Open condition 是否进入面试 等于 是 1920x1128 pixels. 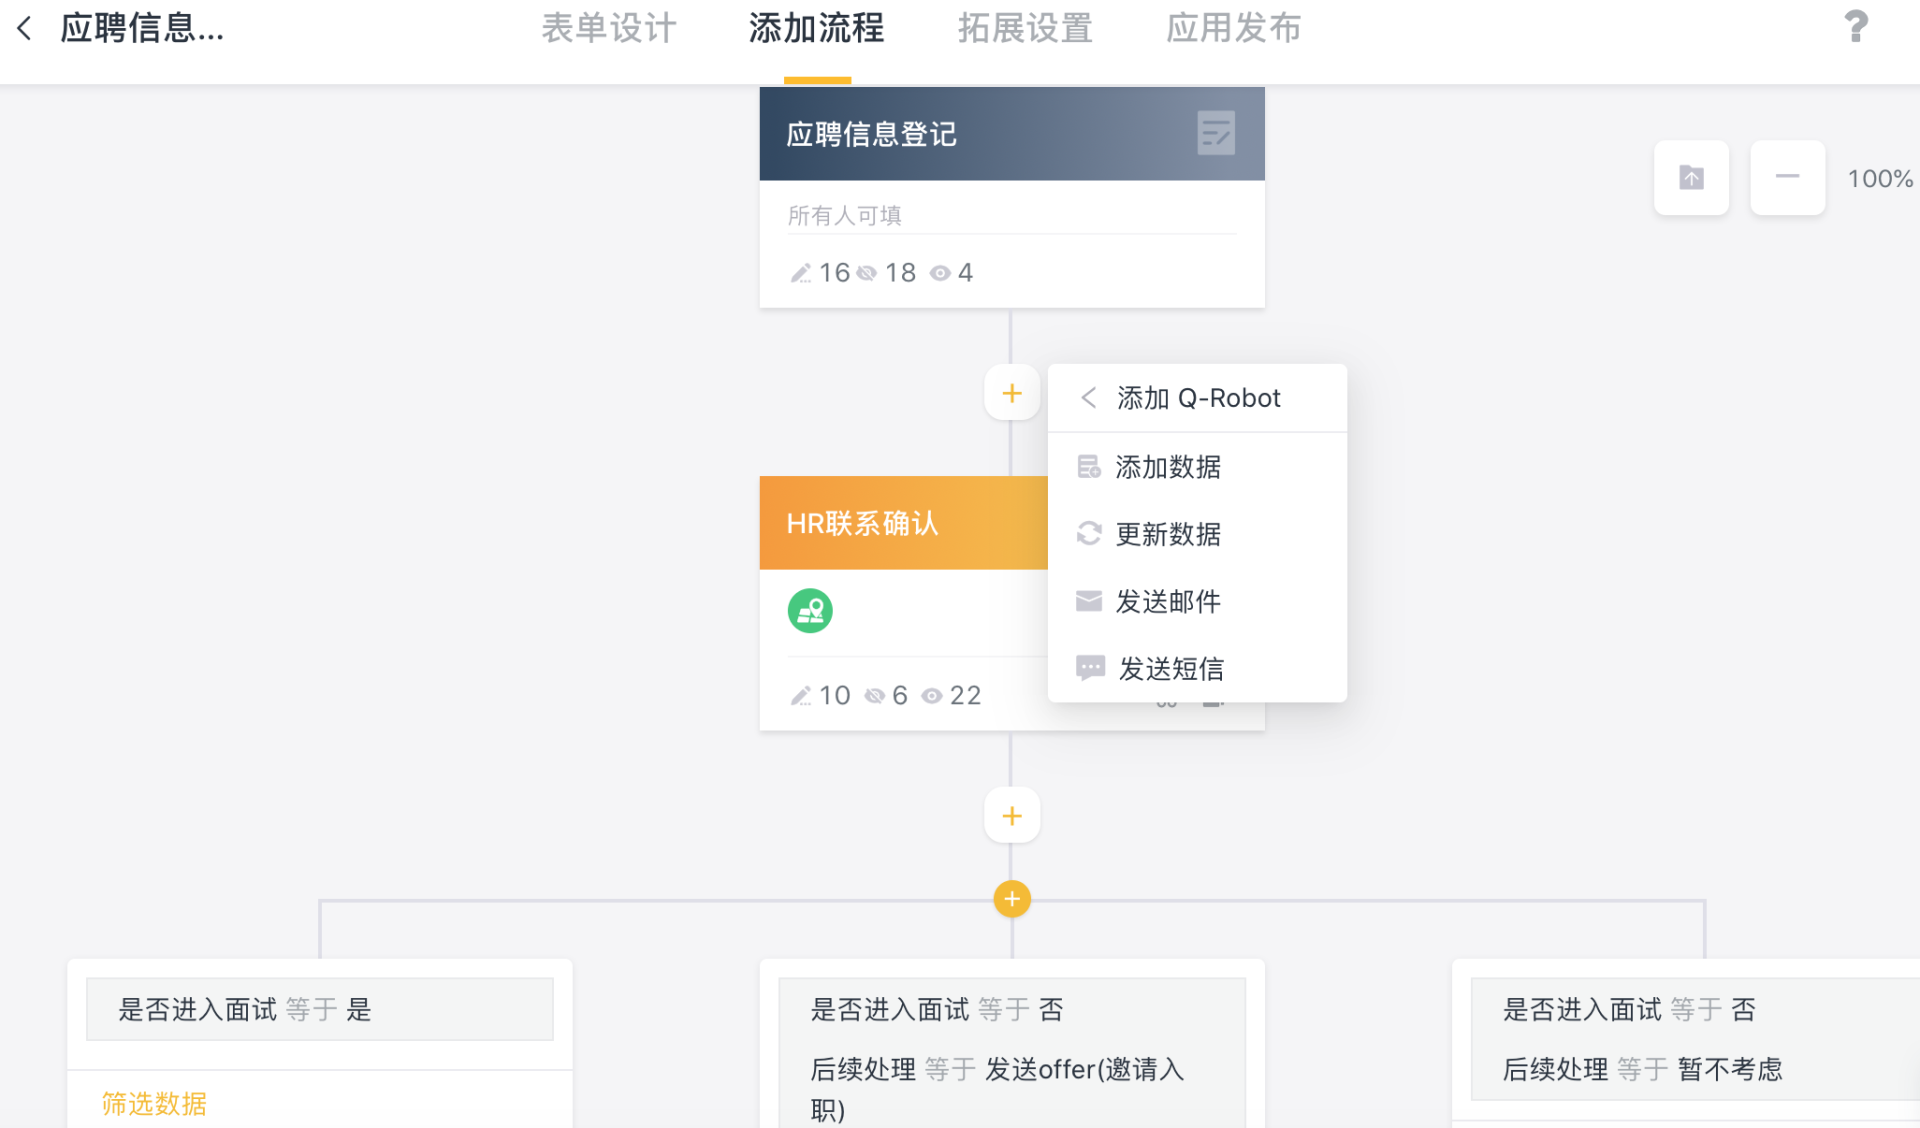click(x=319, y=1009)
